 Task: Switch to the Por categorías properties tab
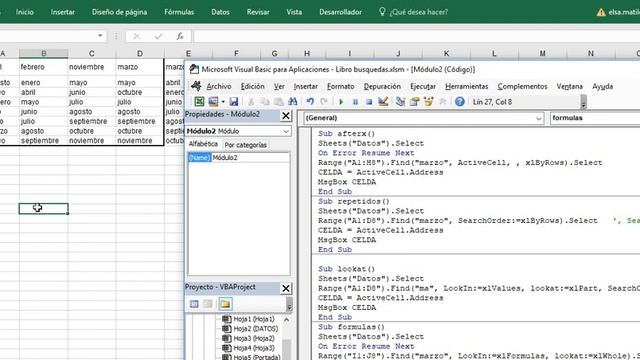(x=245, y=145)
